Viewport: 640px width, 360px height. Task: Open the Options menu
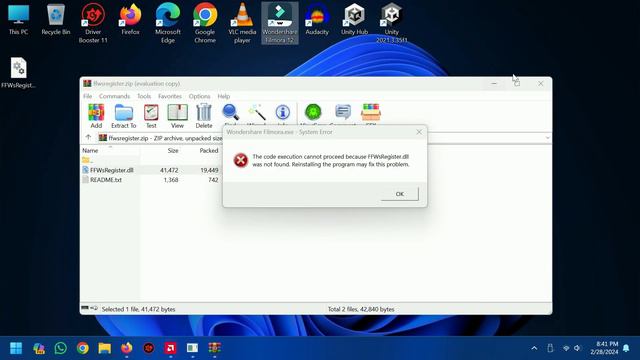pyautogui.click(x=200, y=96)
